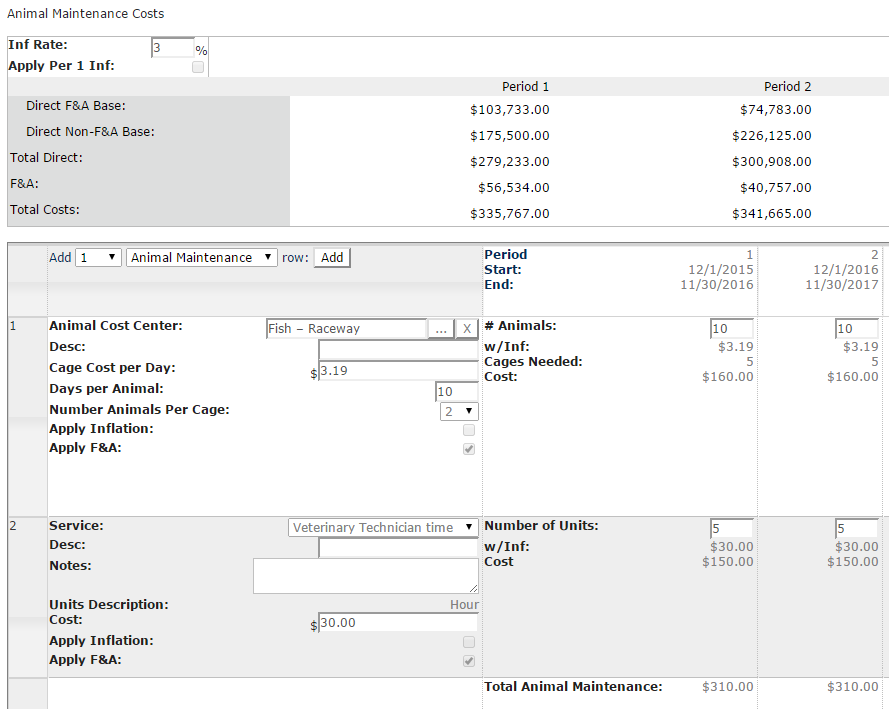
Task: Click the service Cost field showing 30.00
Action: (x=397, y=623)
